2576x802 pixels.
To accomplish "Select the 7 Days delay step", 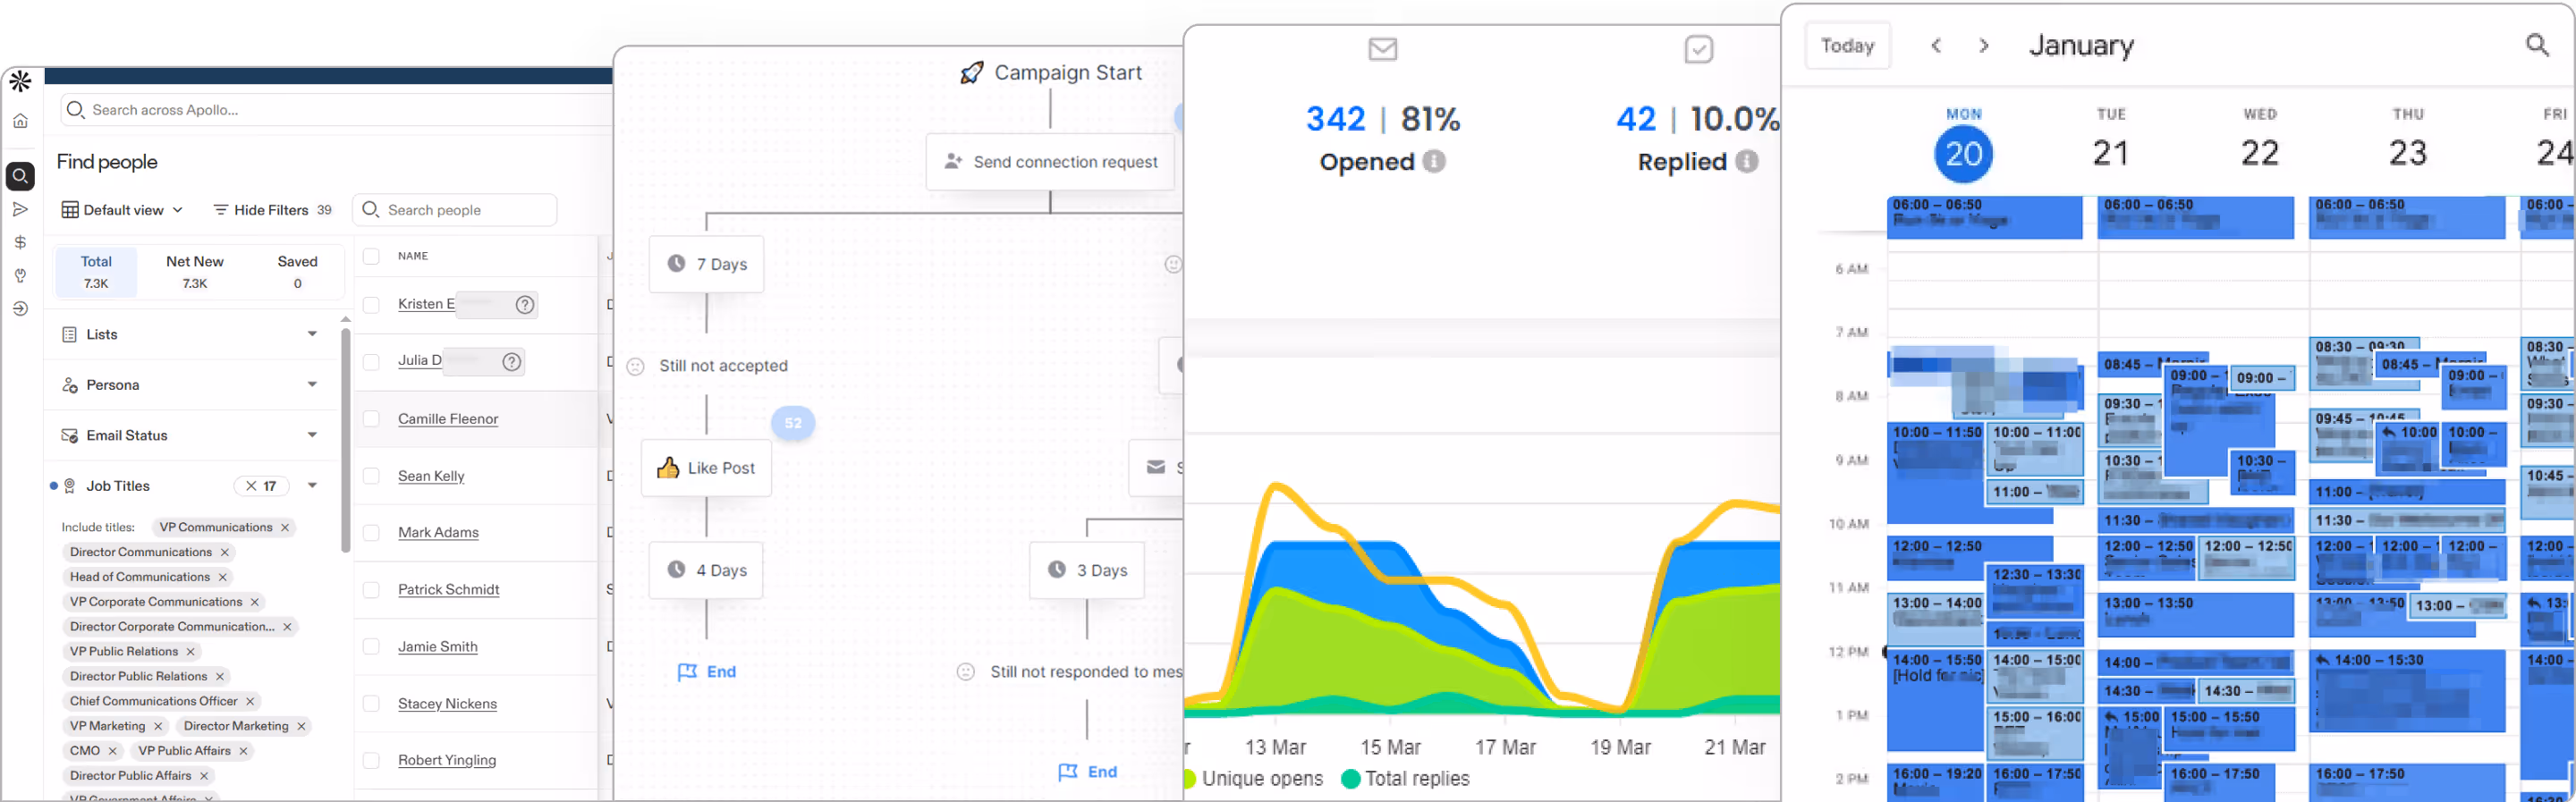I will [x=706, y=264].
